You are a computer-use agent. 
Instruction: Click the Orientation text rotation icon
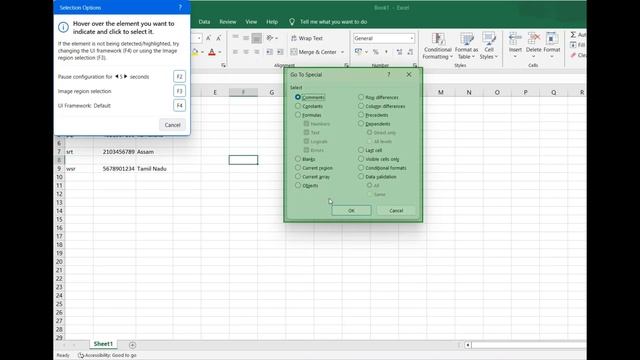(270, 38)
